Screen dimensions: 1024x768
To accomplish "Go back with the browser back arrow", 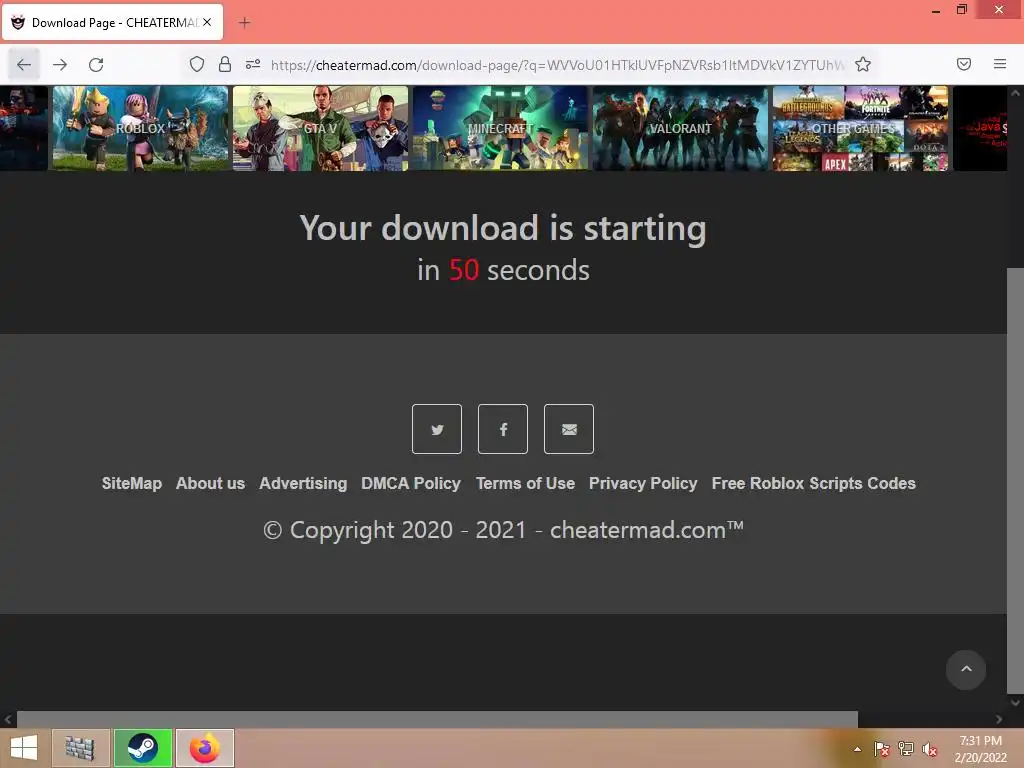I will [x=24, y=65].
